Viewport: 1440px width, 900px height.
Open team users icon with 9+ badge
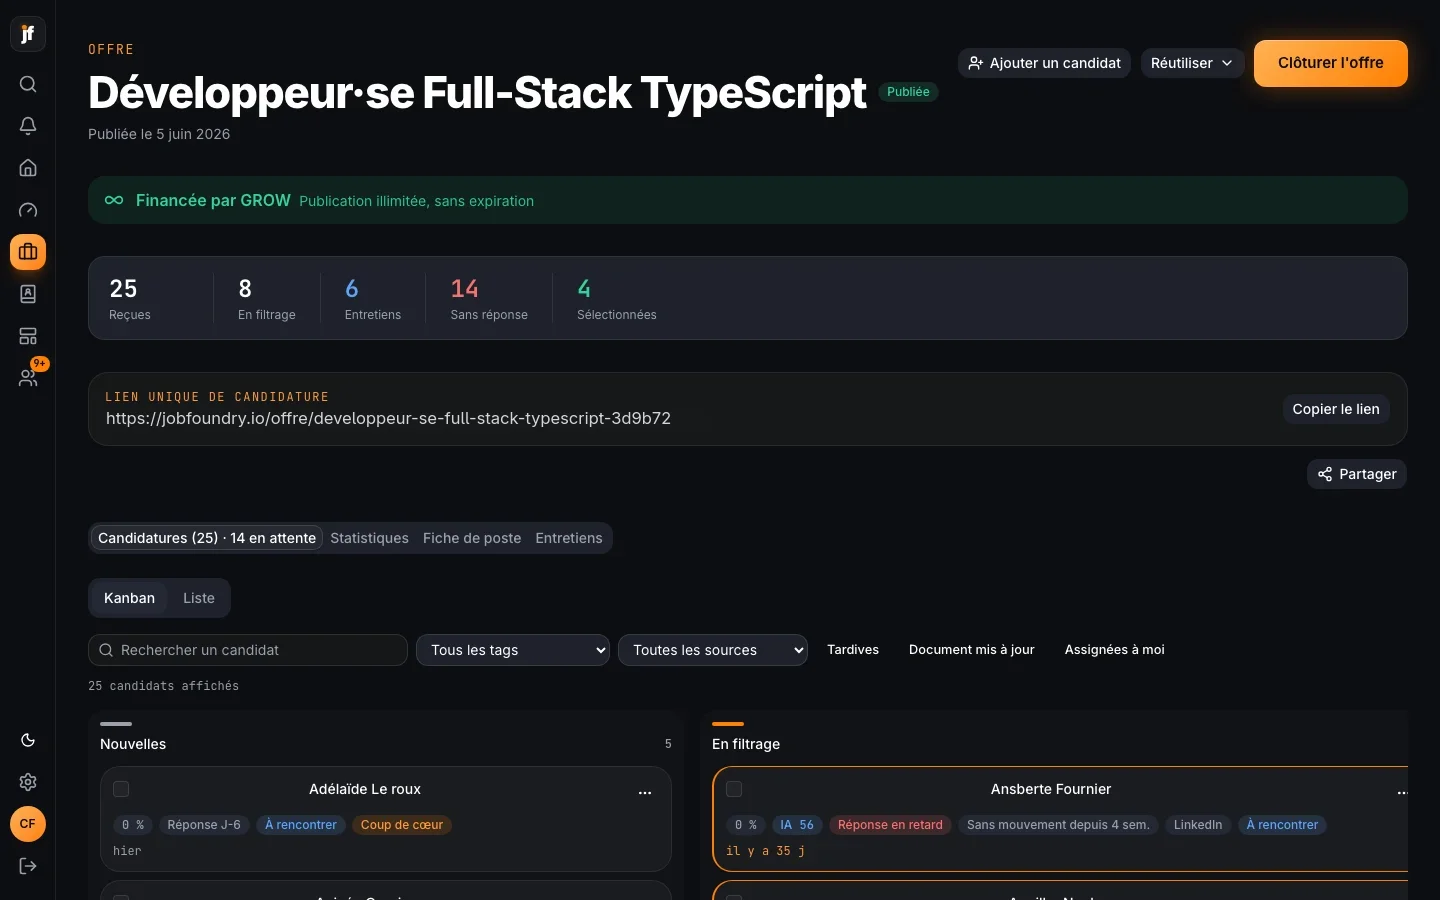[x=28, y=378]
